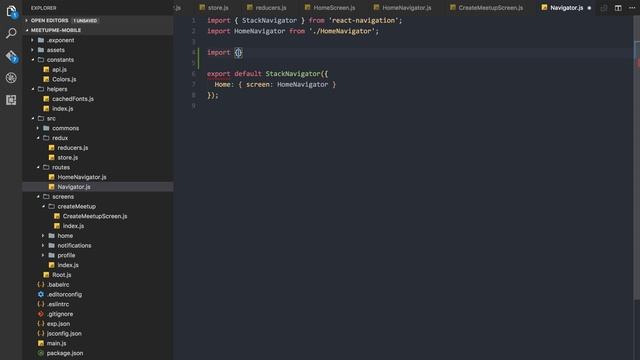Switch to the reducers.js tab

click(x=267, y=8)
